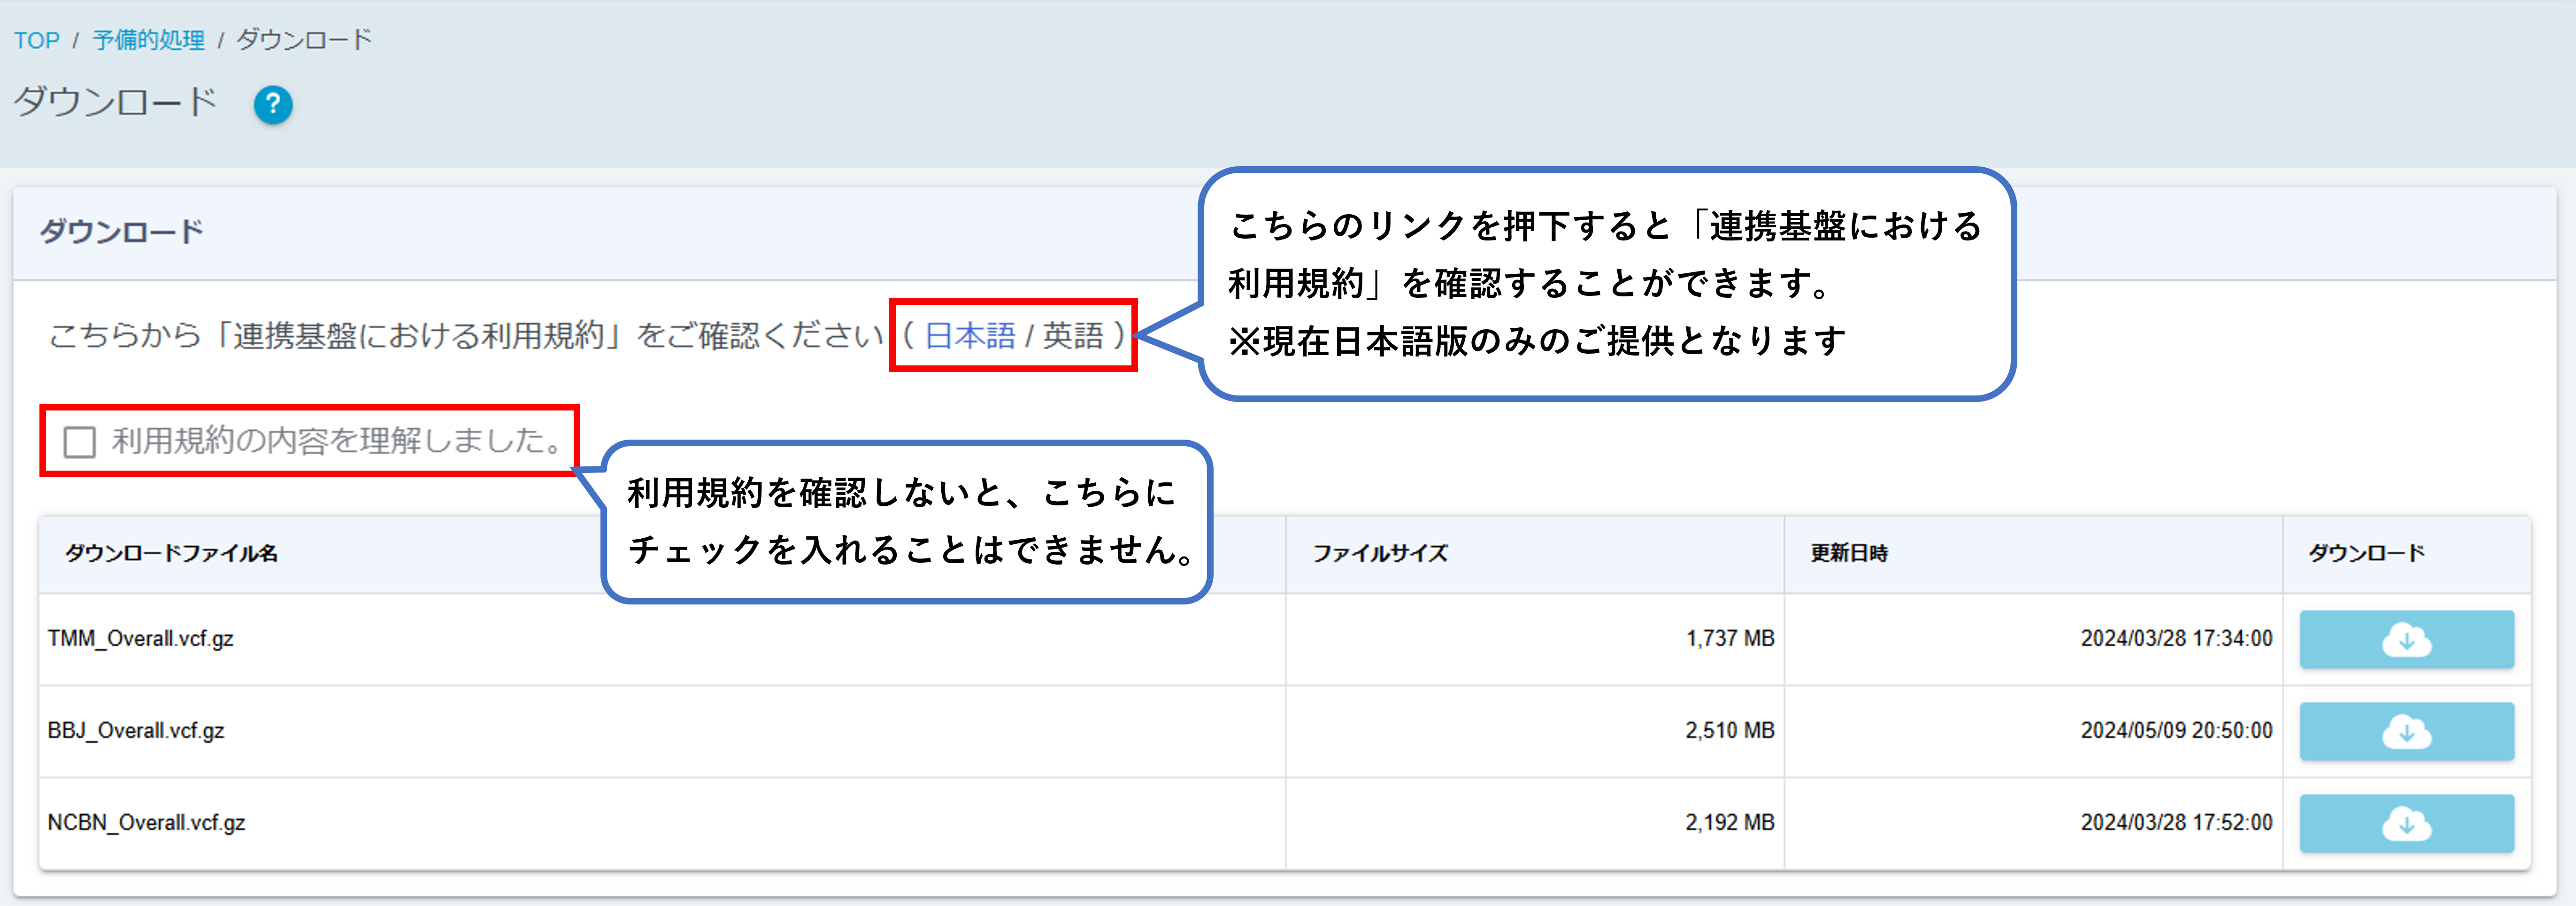Image resolution: width=2576 pixels, height=906 pixels.
Task: Go to 予備的処理 breadcrumb link
Action: point(148,40)
